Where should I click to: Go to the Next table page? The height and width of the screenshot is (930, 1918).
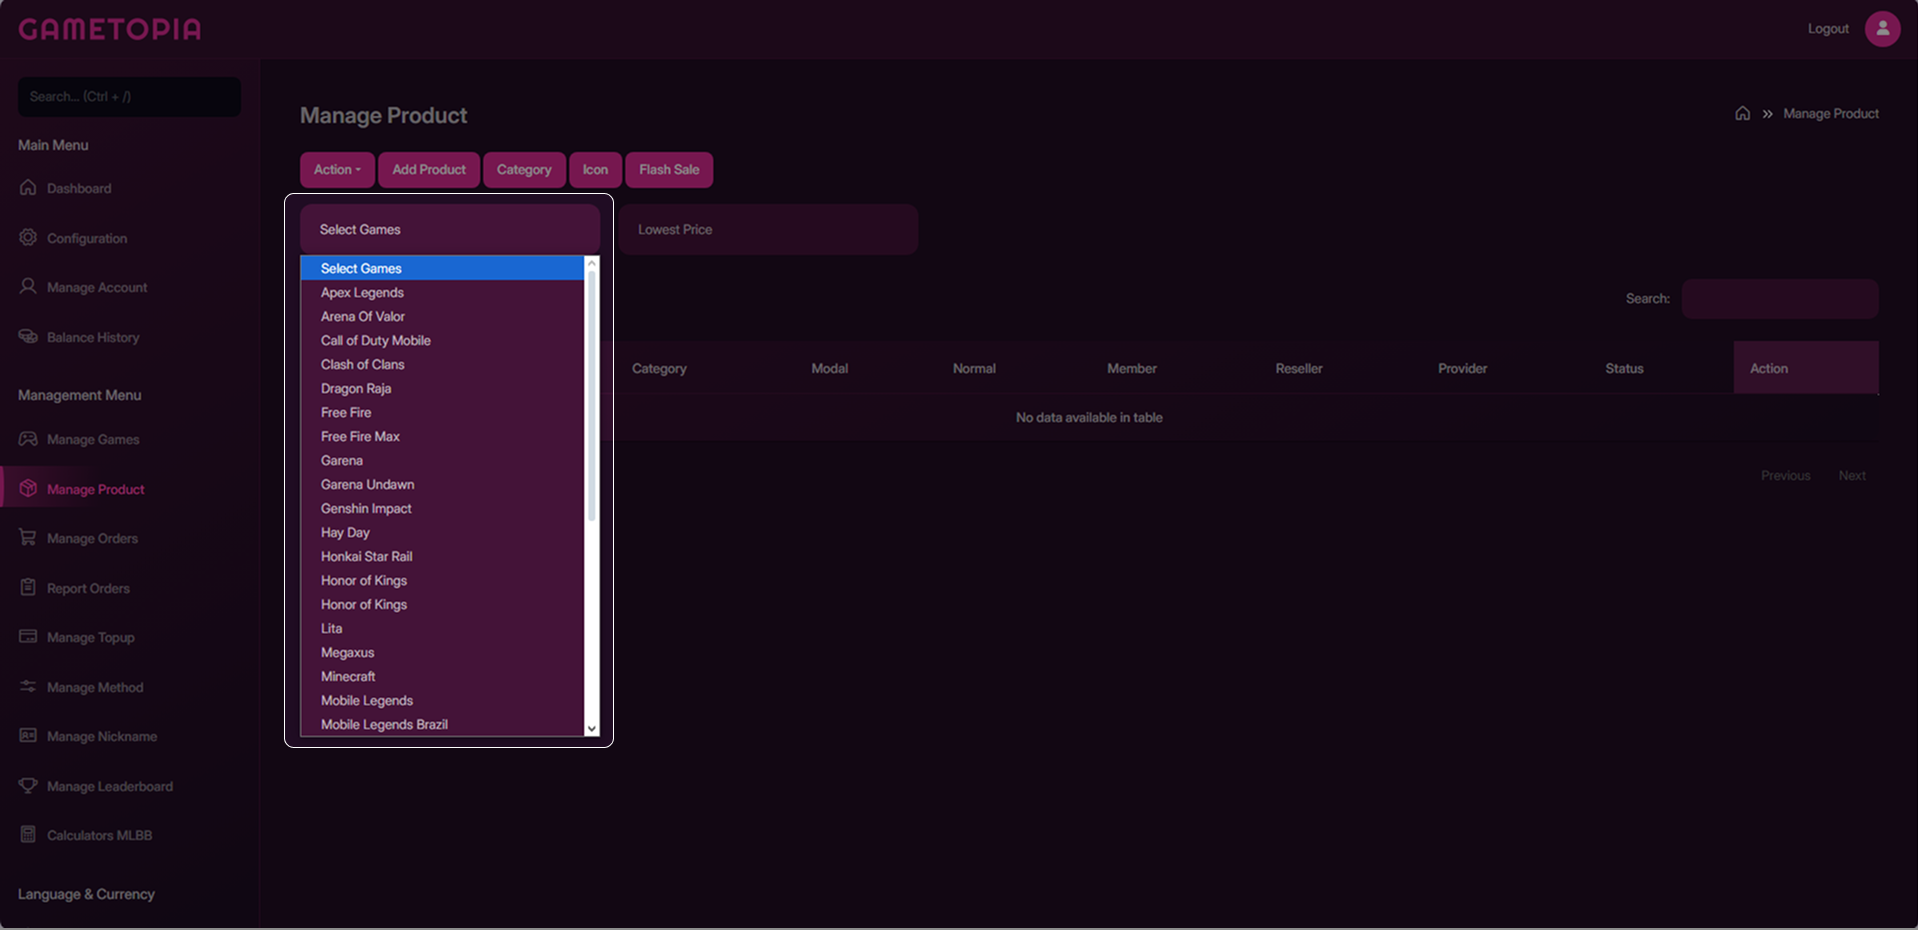(1852, 476)
